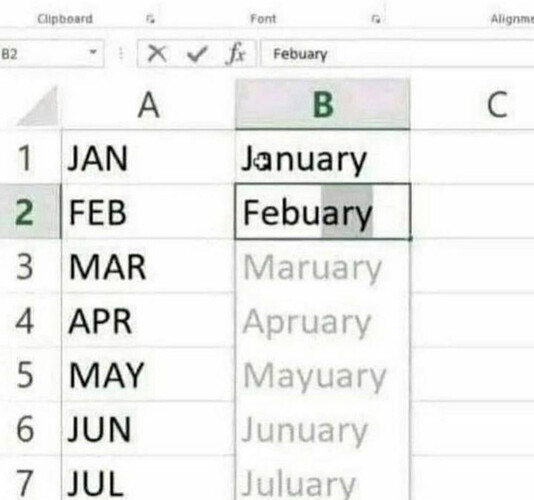The width and height of the screenshot is (534, 500).
Task: Click the fill handle of cell B2
Action: pos(410,239)
